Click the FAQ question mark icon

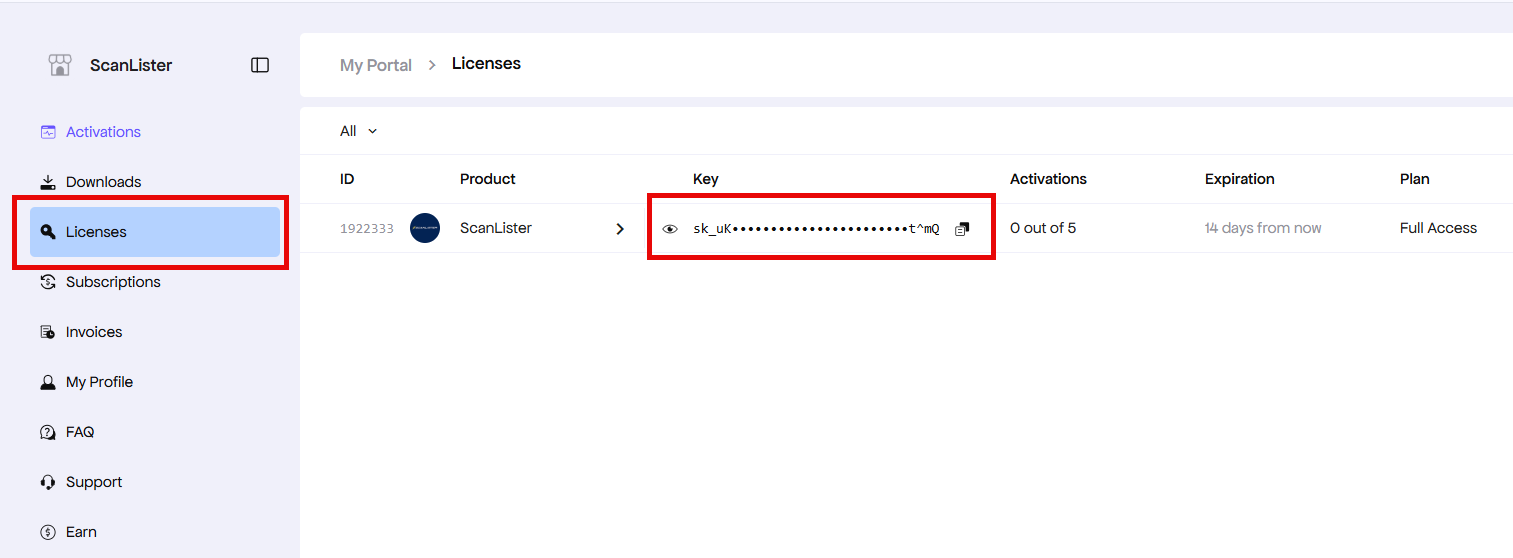(x=48, y=432)
